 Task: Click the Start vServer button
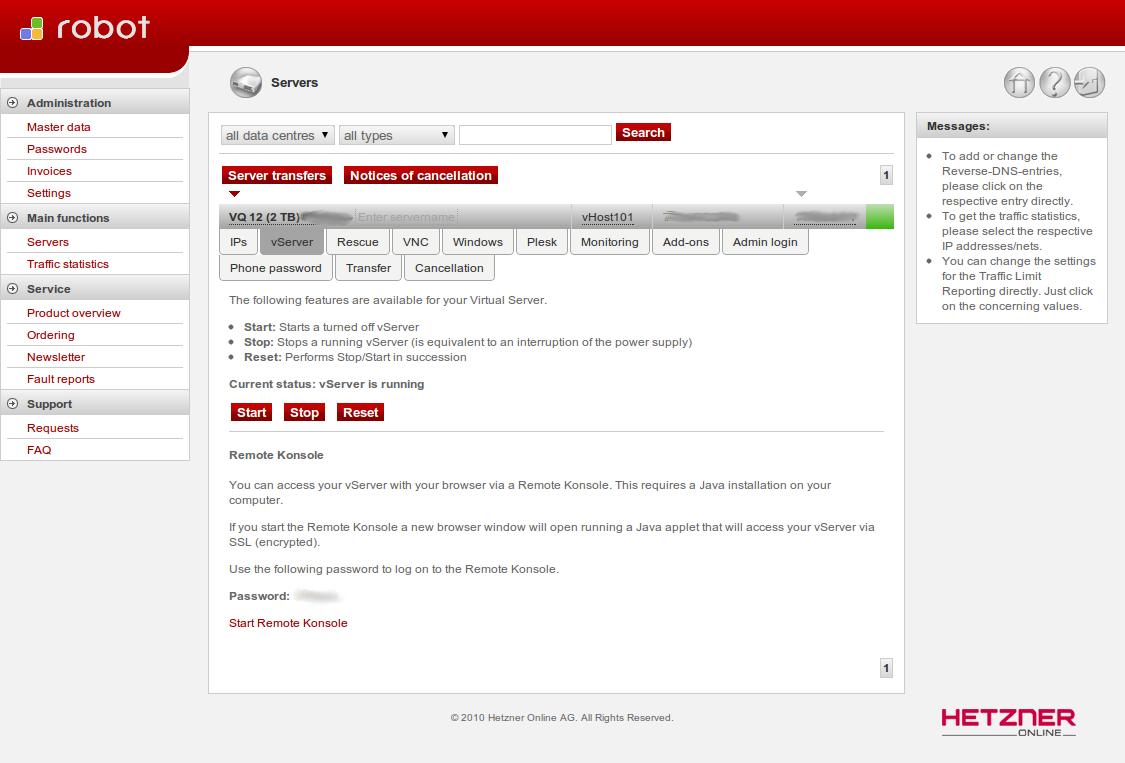(251, 412)
